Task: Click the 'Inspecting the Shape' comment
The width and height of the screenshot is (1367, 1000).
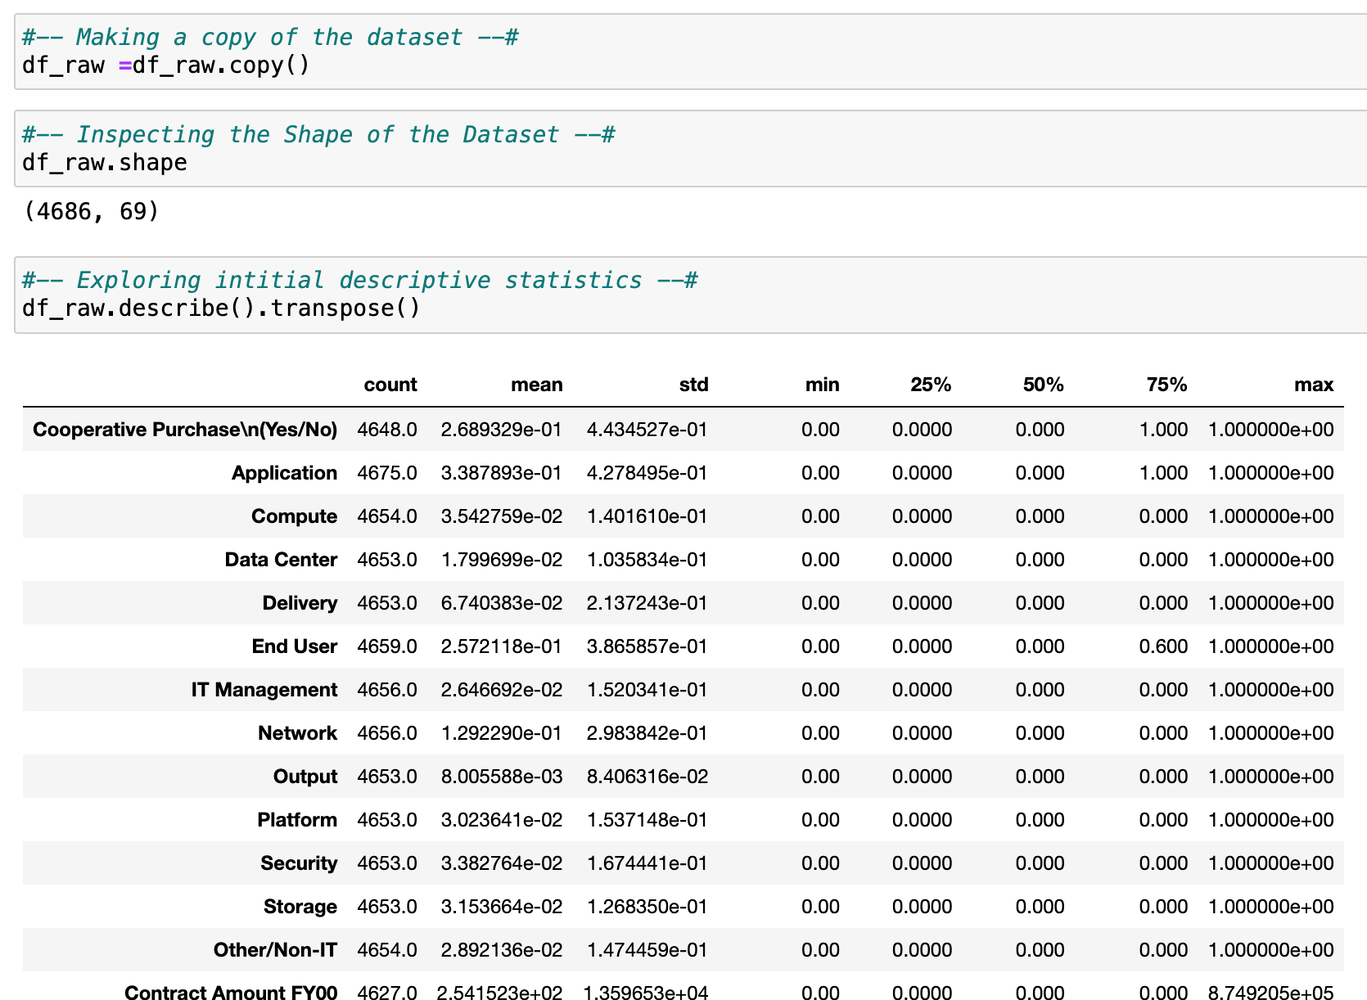Action: click(x=318, y=135)
